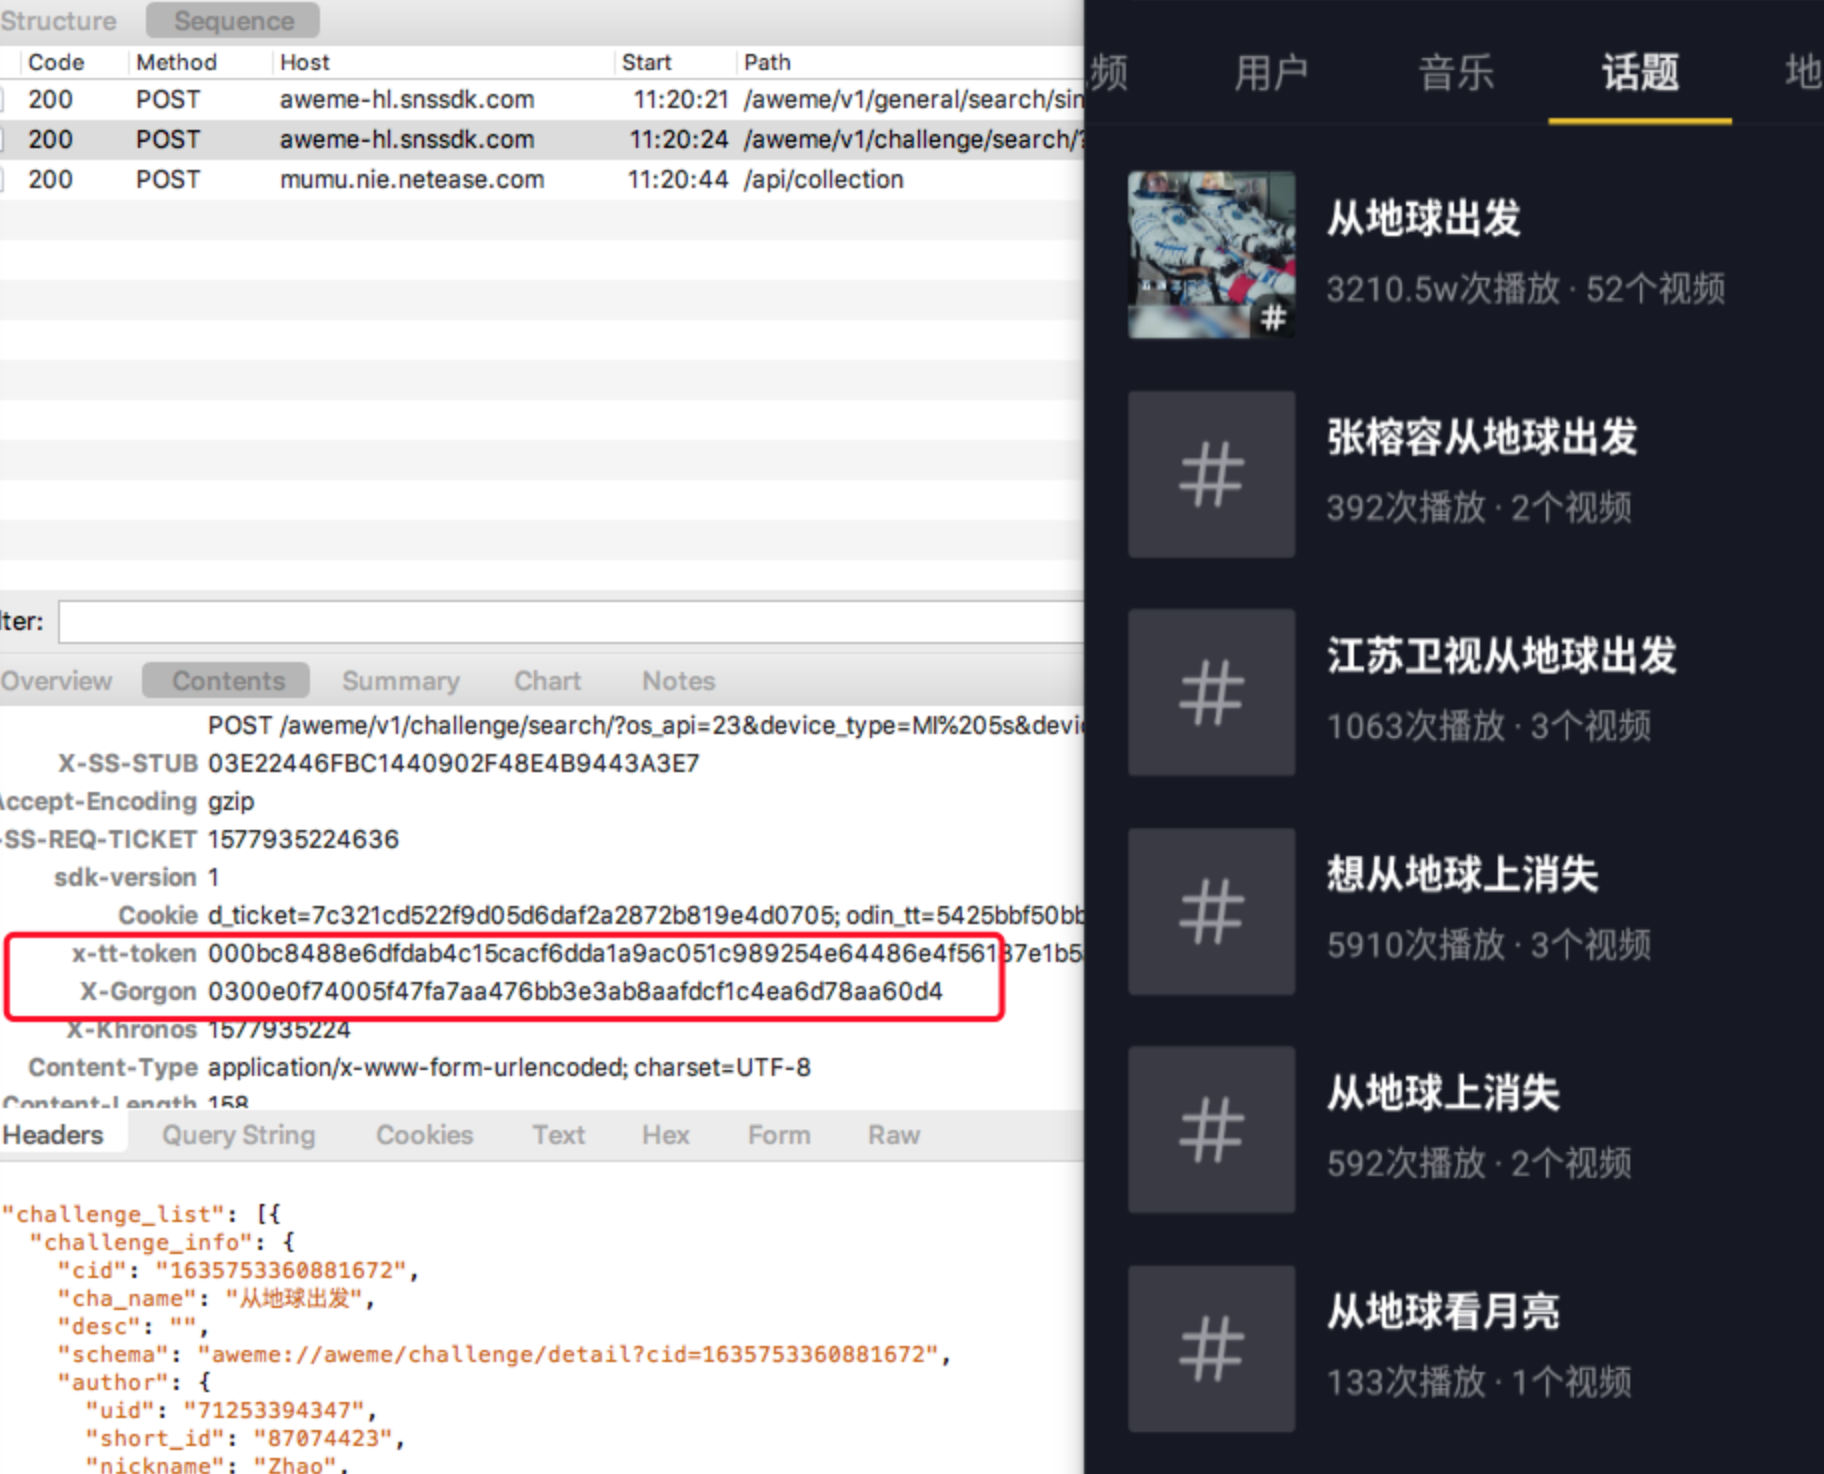The width and height of the screenshot is (1824, 1474).
Task: Click hashtag icon for 江苏卫视从地球出发
Action: [x=1211, y=692]
